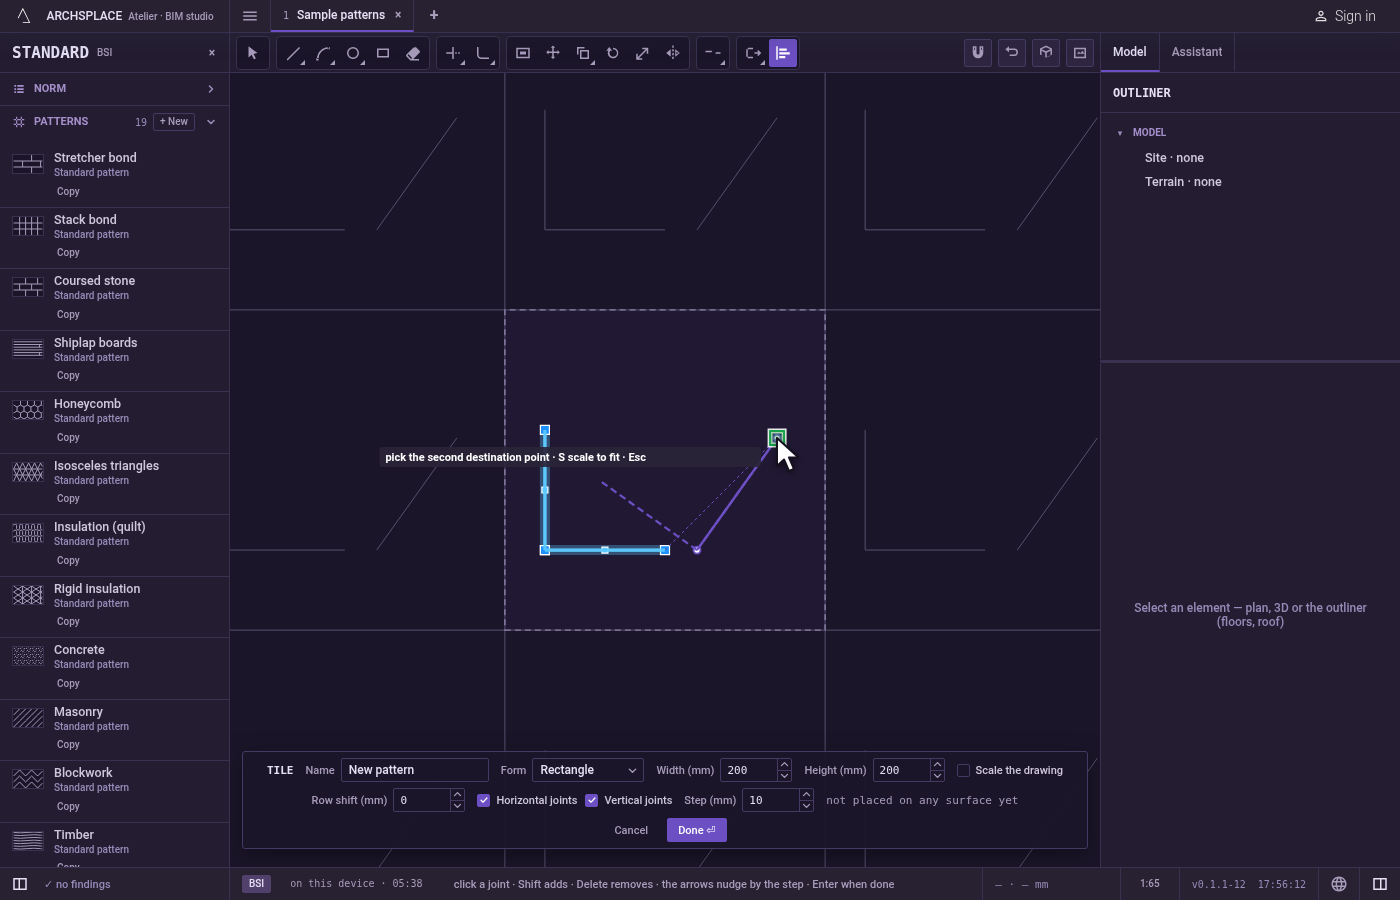Increase the Width (mm) stepper value
This screenshot has width=1400, height=900.
pyautogui.click(x=784, y=765)
